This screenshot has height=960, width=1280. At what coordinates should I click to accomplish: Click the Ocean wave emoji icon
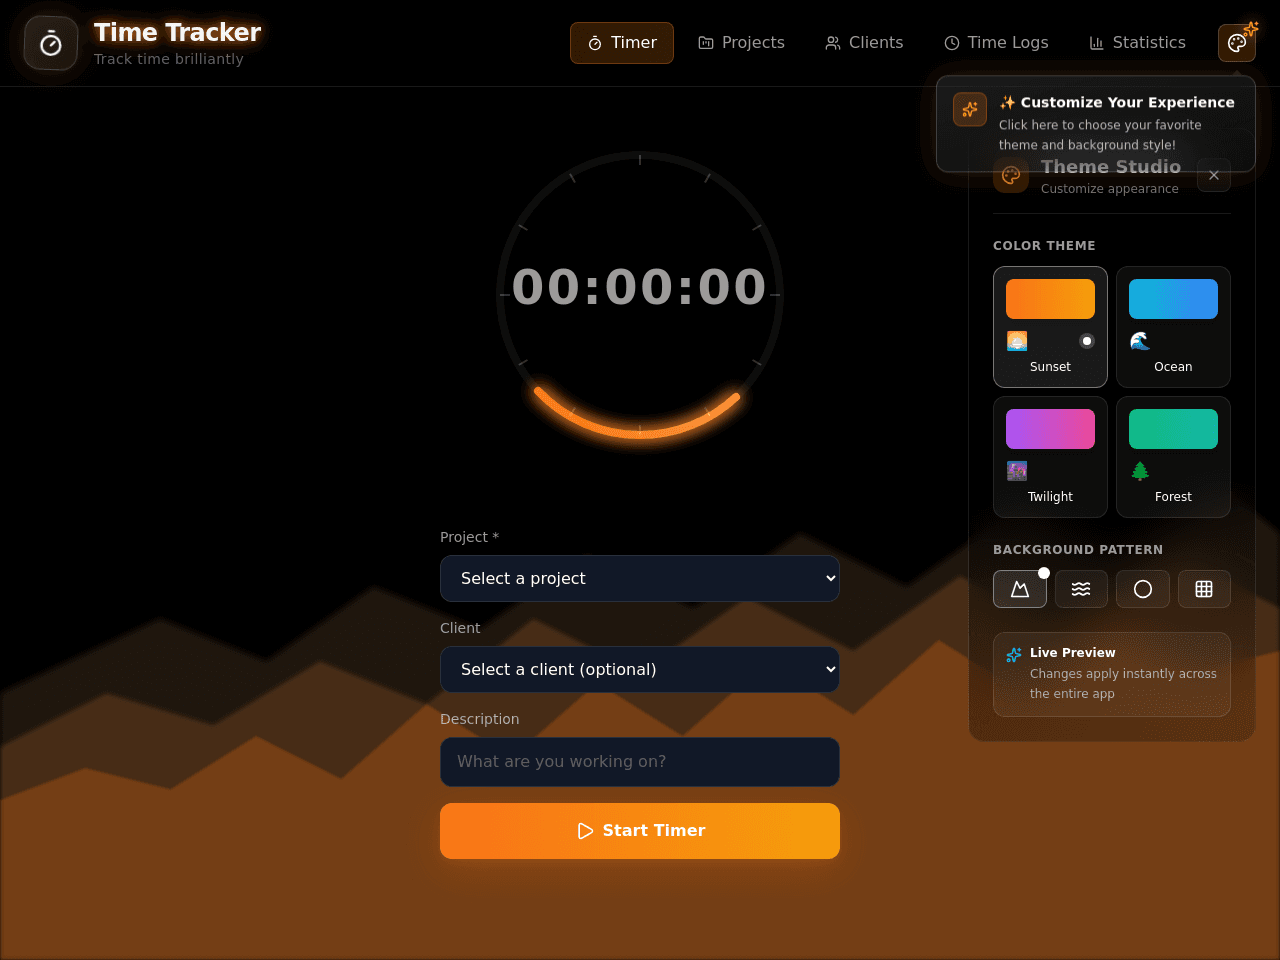point(1140,341)
